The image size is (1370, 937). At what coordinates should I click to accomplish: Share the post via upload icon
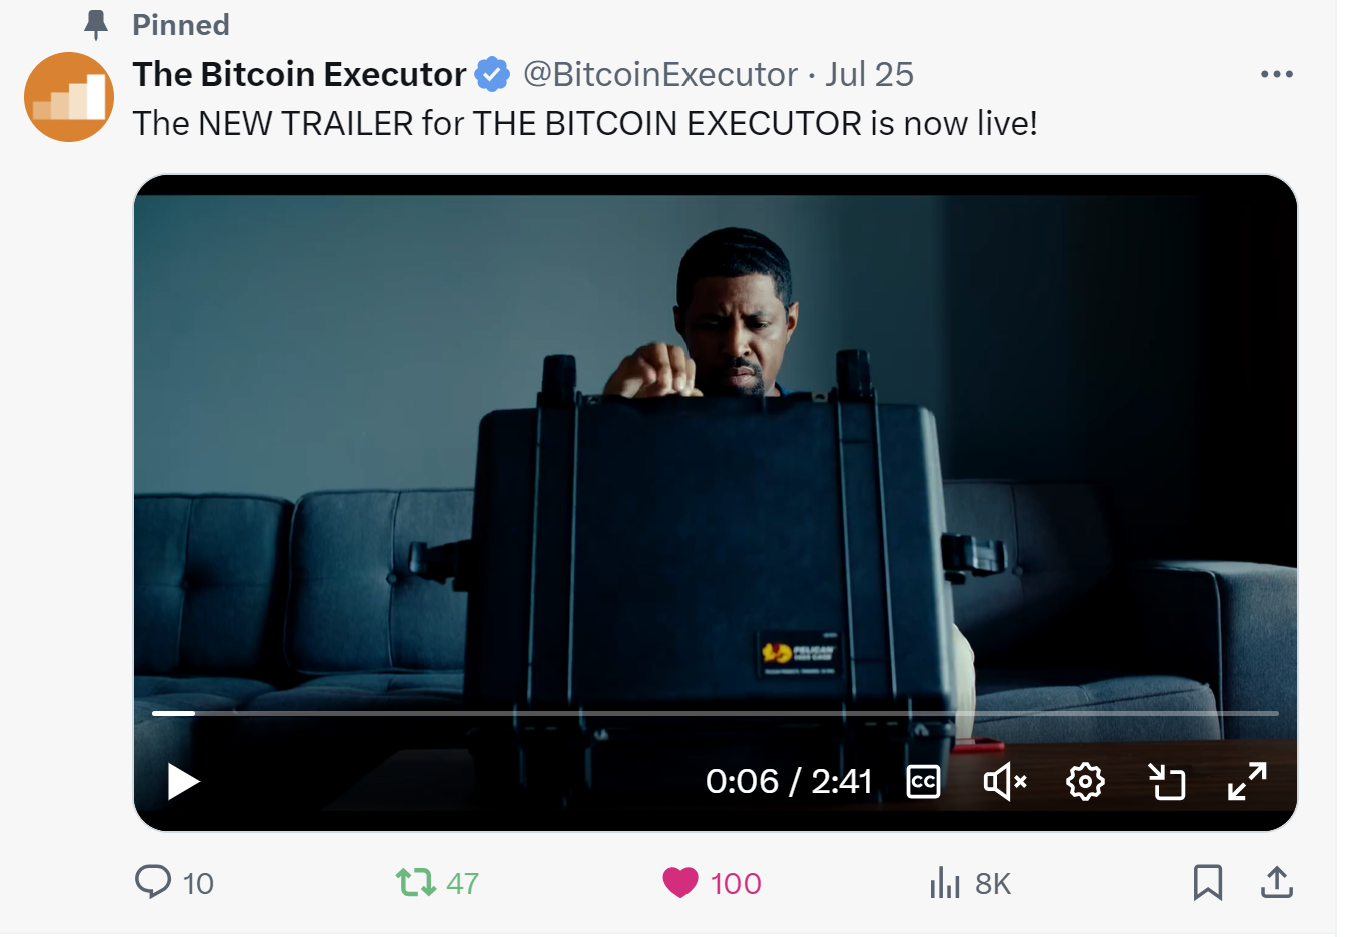[1277, 882]
